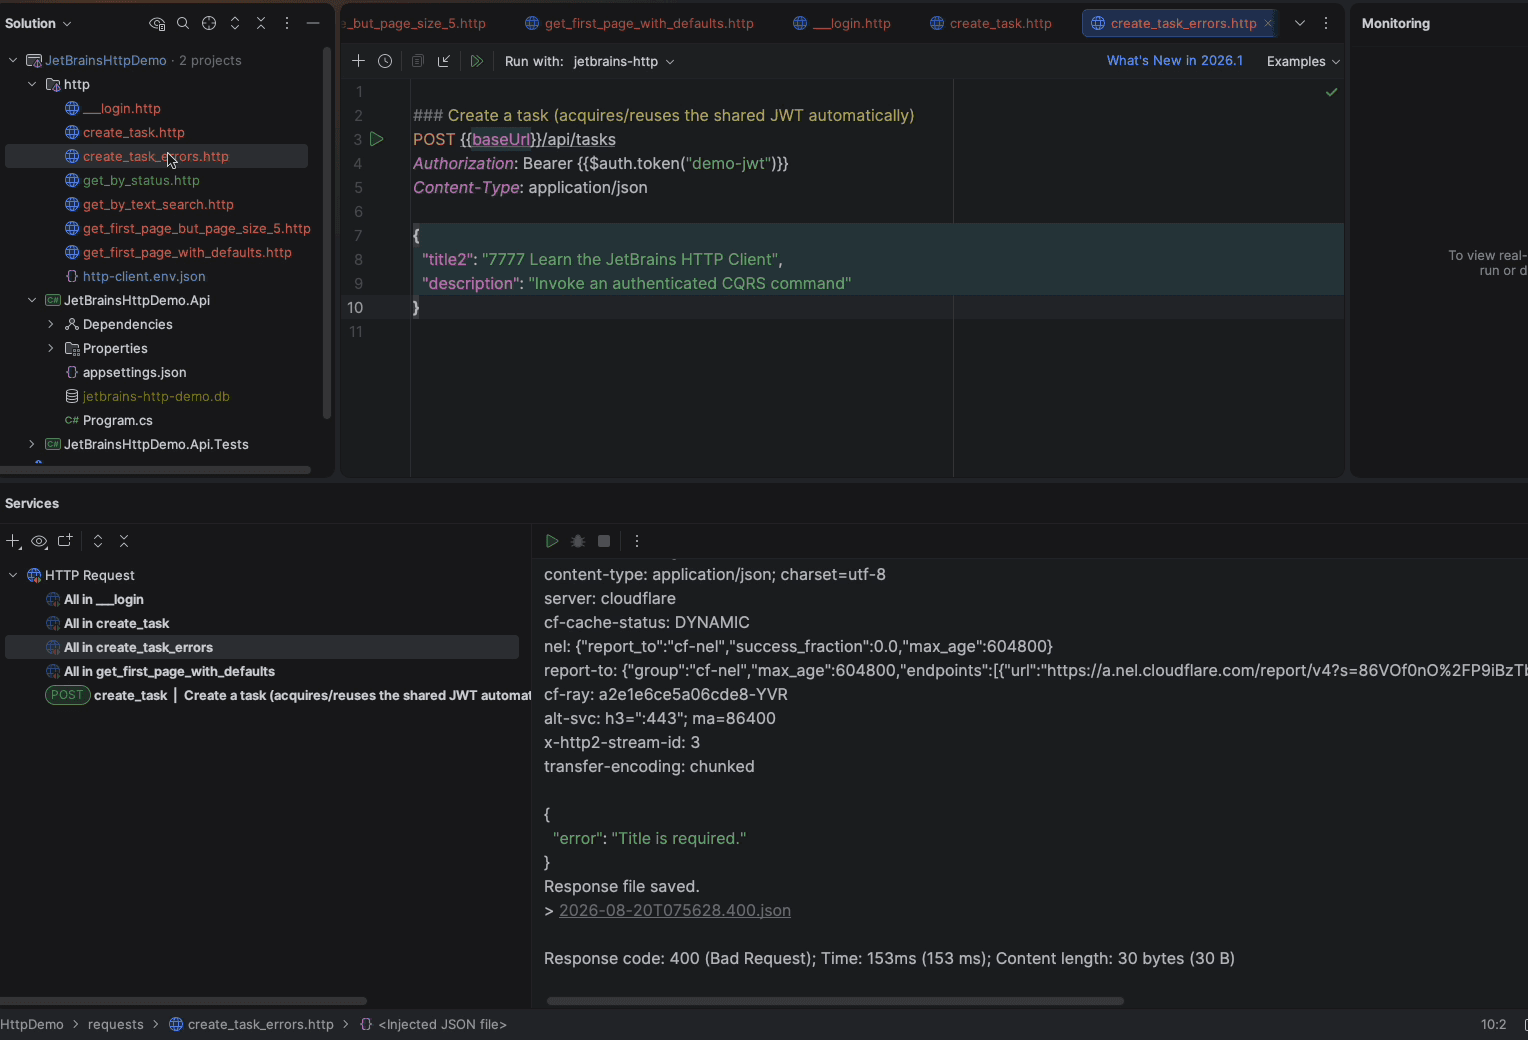
Task: Open saved response 2026-08-20T075628.400.json
Action: pyautogui.click(x=675, y=910)
